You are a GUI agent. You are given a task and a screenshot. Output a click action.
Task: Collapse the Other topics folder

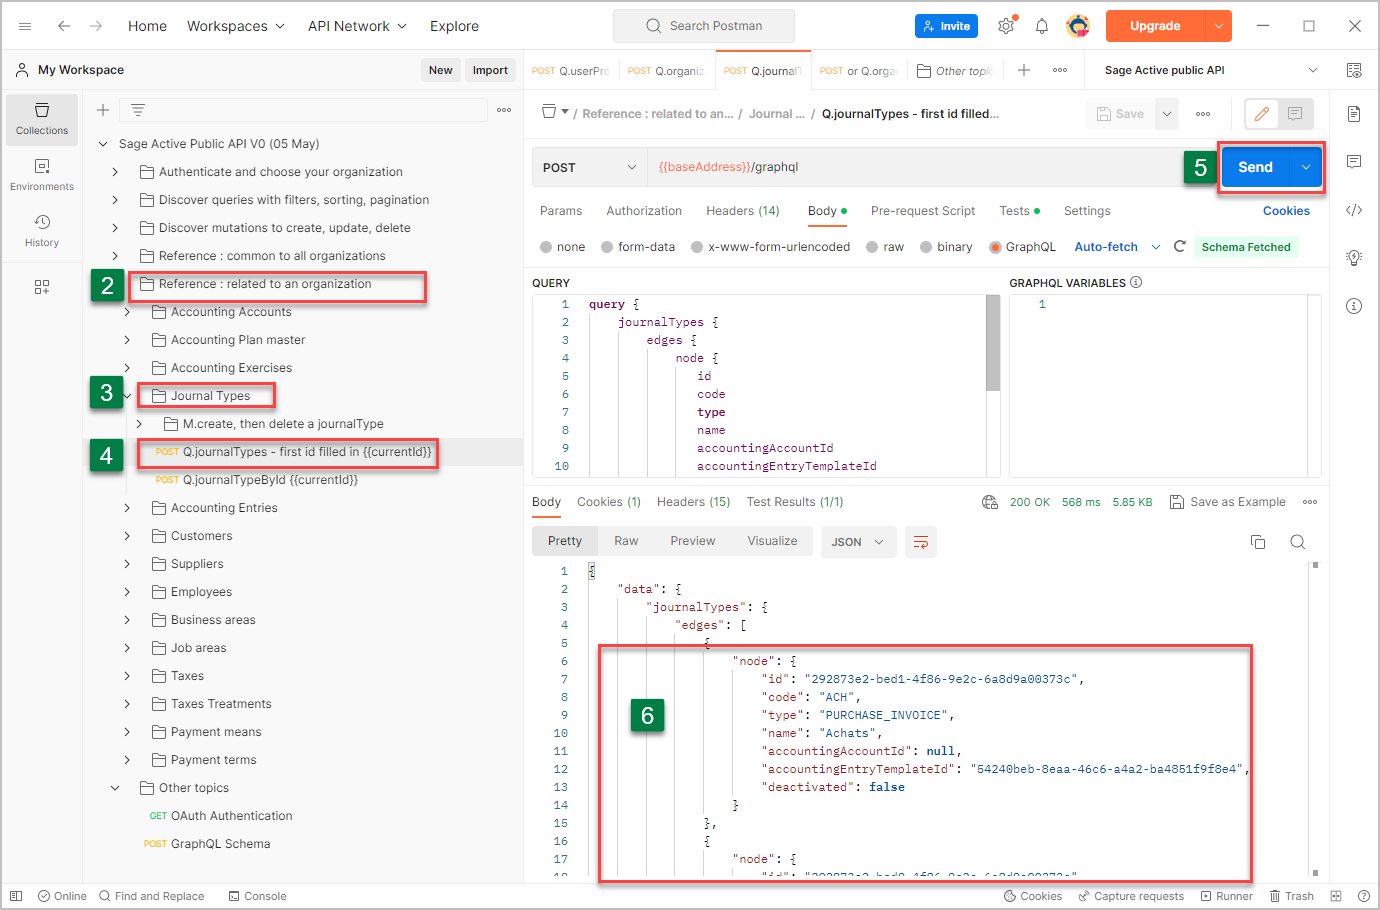pyautogui.click(x=115, y=788)
